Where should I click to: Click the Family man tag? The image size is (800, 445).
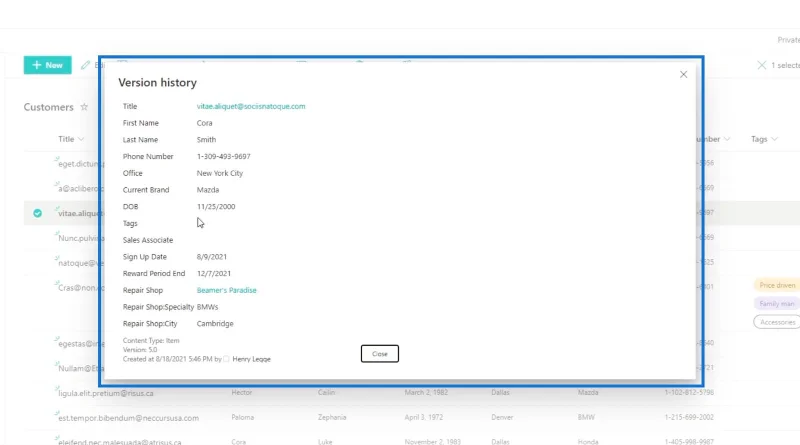point(777,304)
